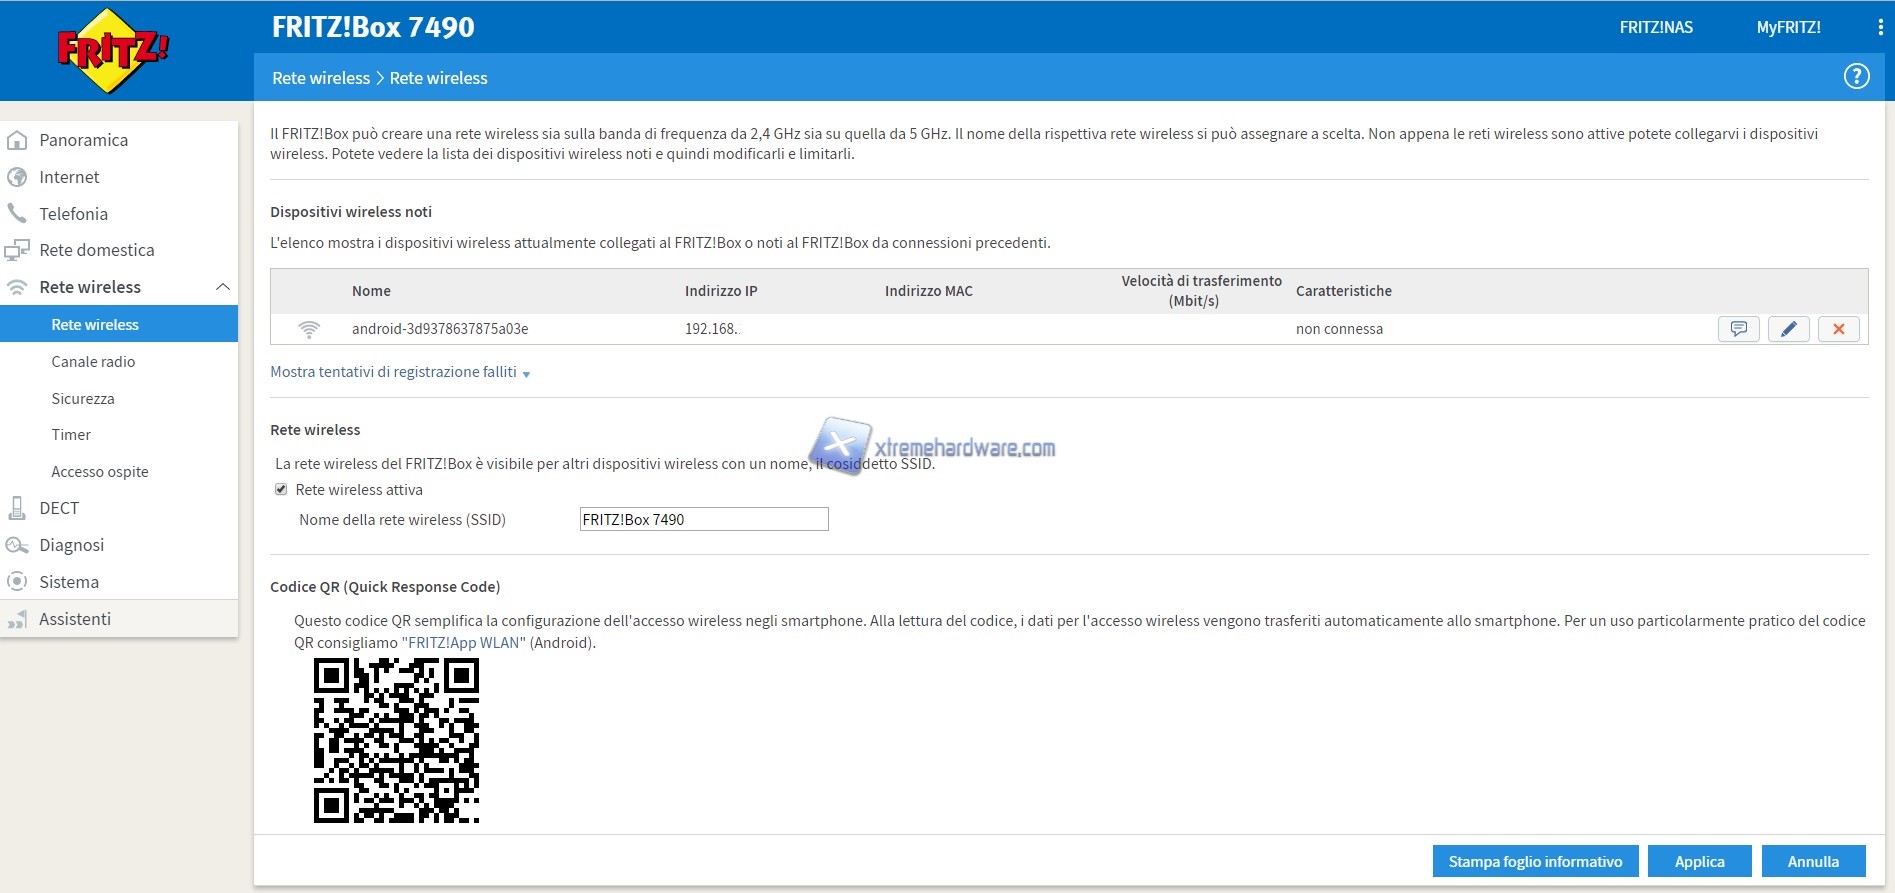
Task: Open Panoramica in the sidebar
Action: coord(83,140)
